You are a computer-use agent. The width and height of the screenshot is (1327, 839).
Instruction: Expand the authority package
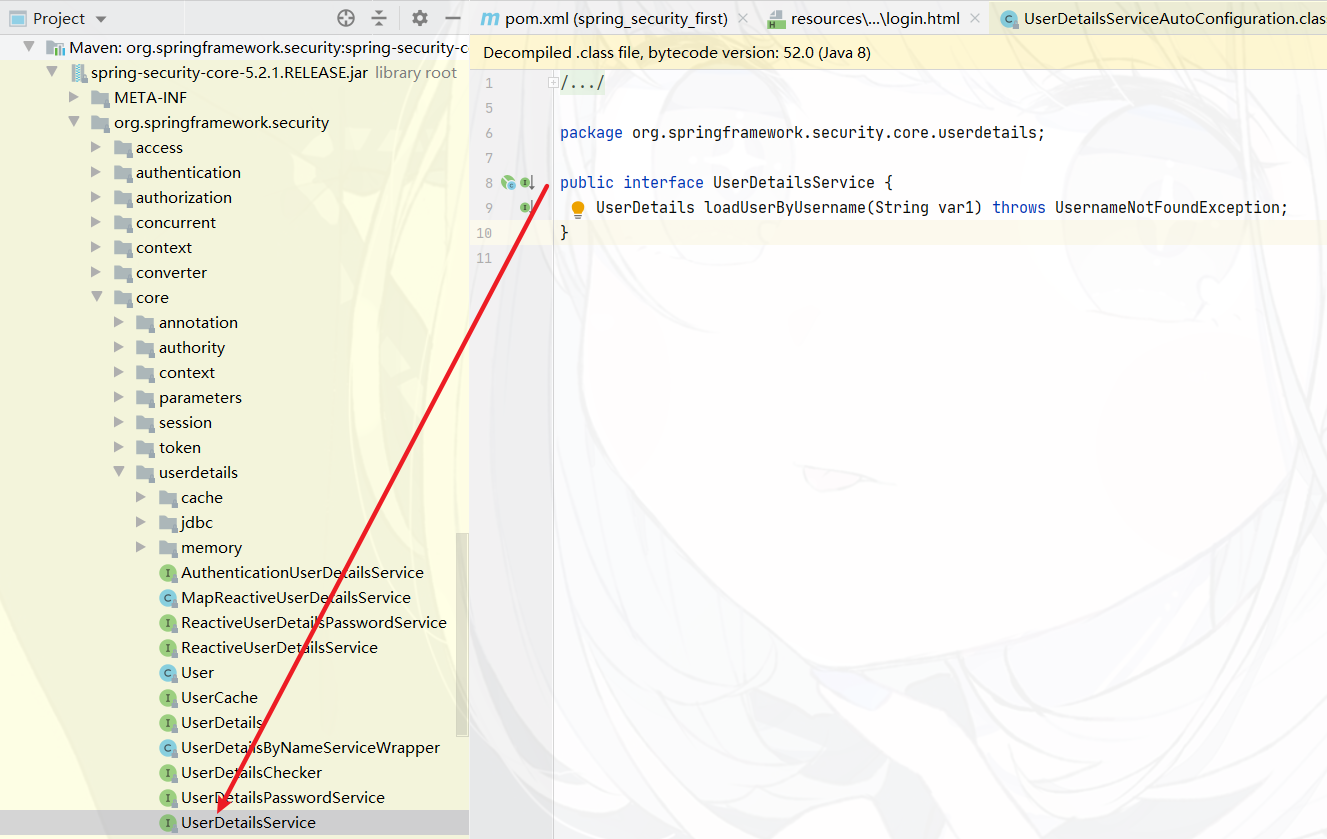pos(119,347)
